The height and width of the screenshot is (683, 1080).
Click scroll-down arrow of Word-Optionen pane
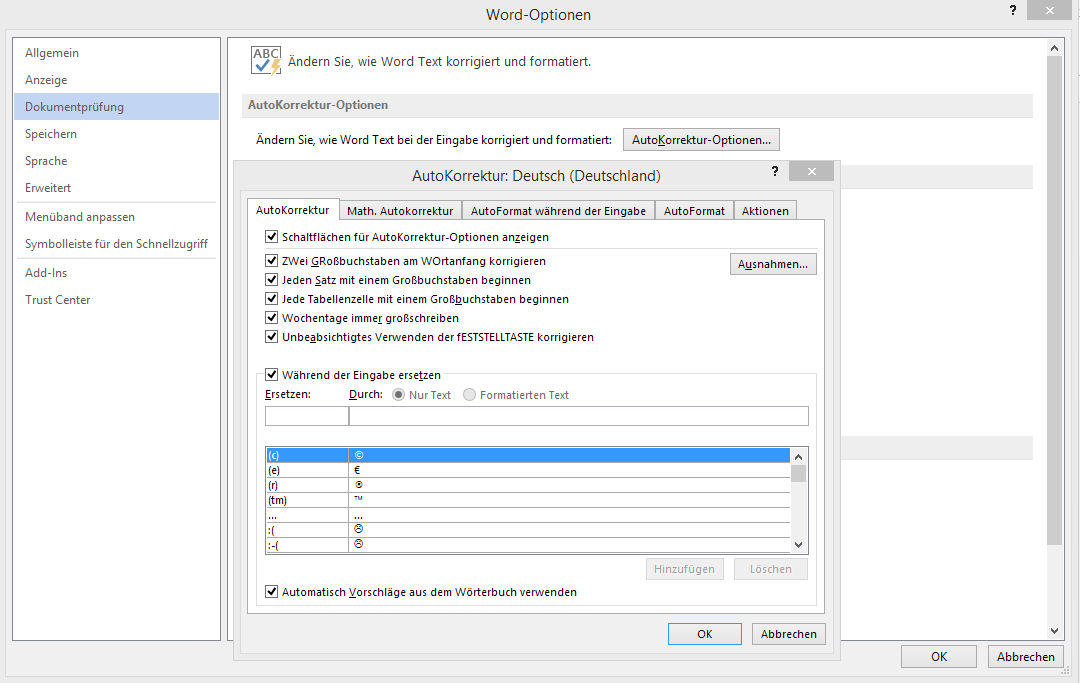click(x=1054, y=631)
